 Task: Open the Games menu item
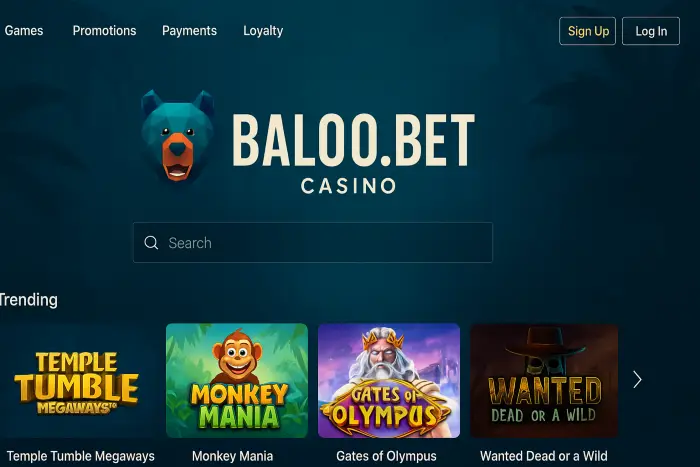tap(24, 31)
